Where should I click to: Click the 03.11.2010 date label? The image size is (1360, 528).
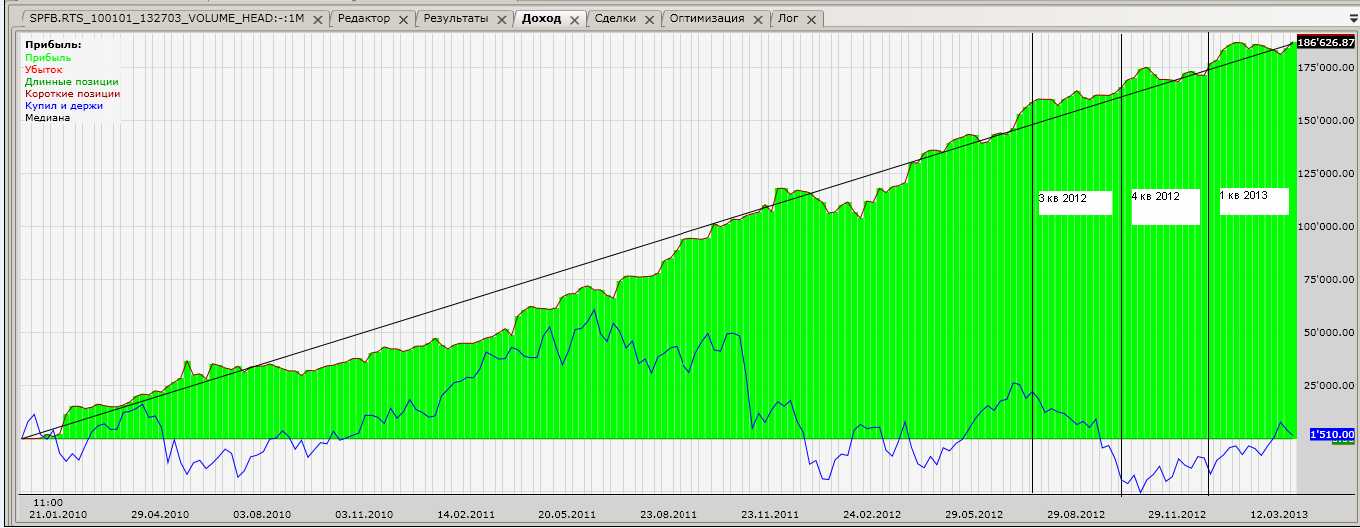click(x=364, y=515)
